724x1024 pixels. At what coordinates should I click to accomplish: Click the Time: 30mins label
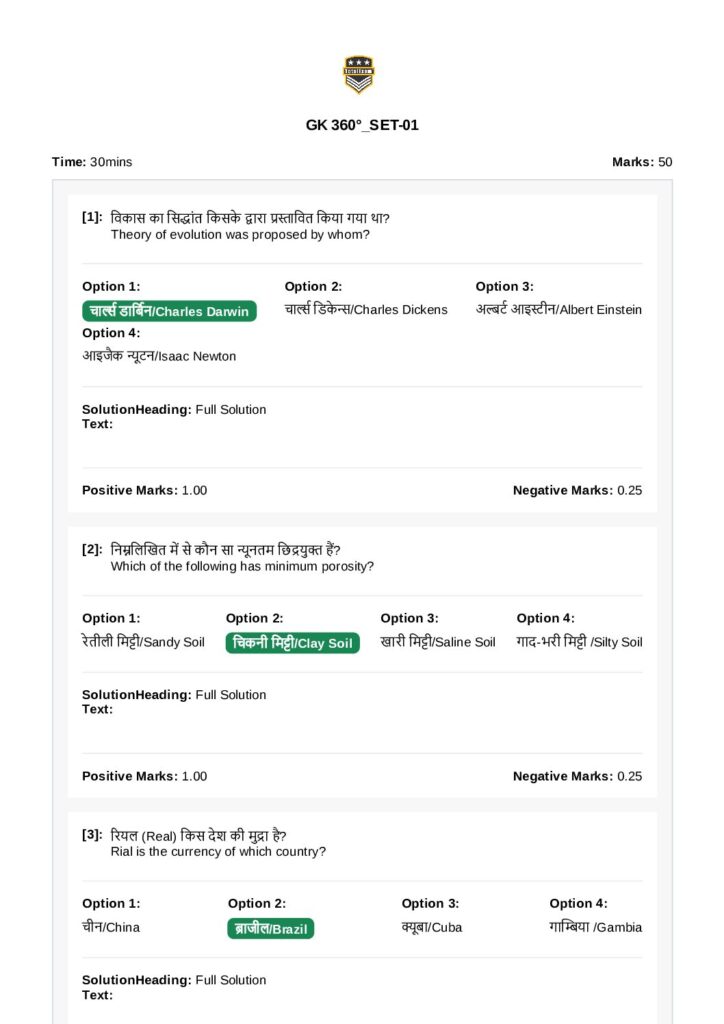(x=92, y=162)
